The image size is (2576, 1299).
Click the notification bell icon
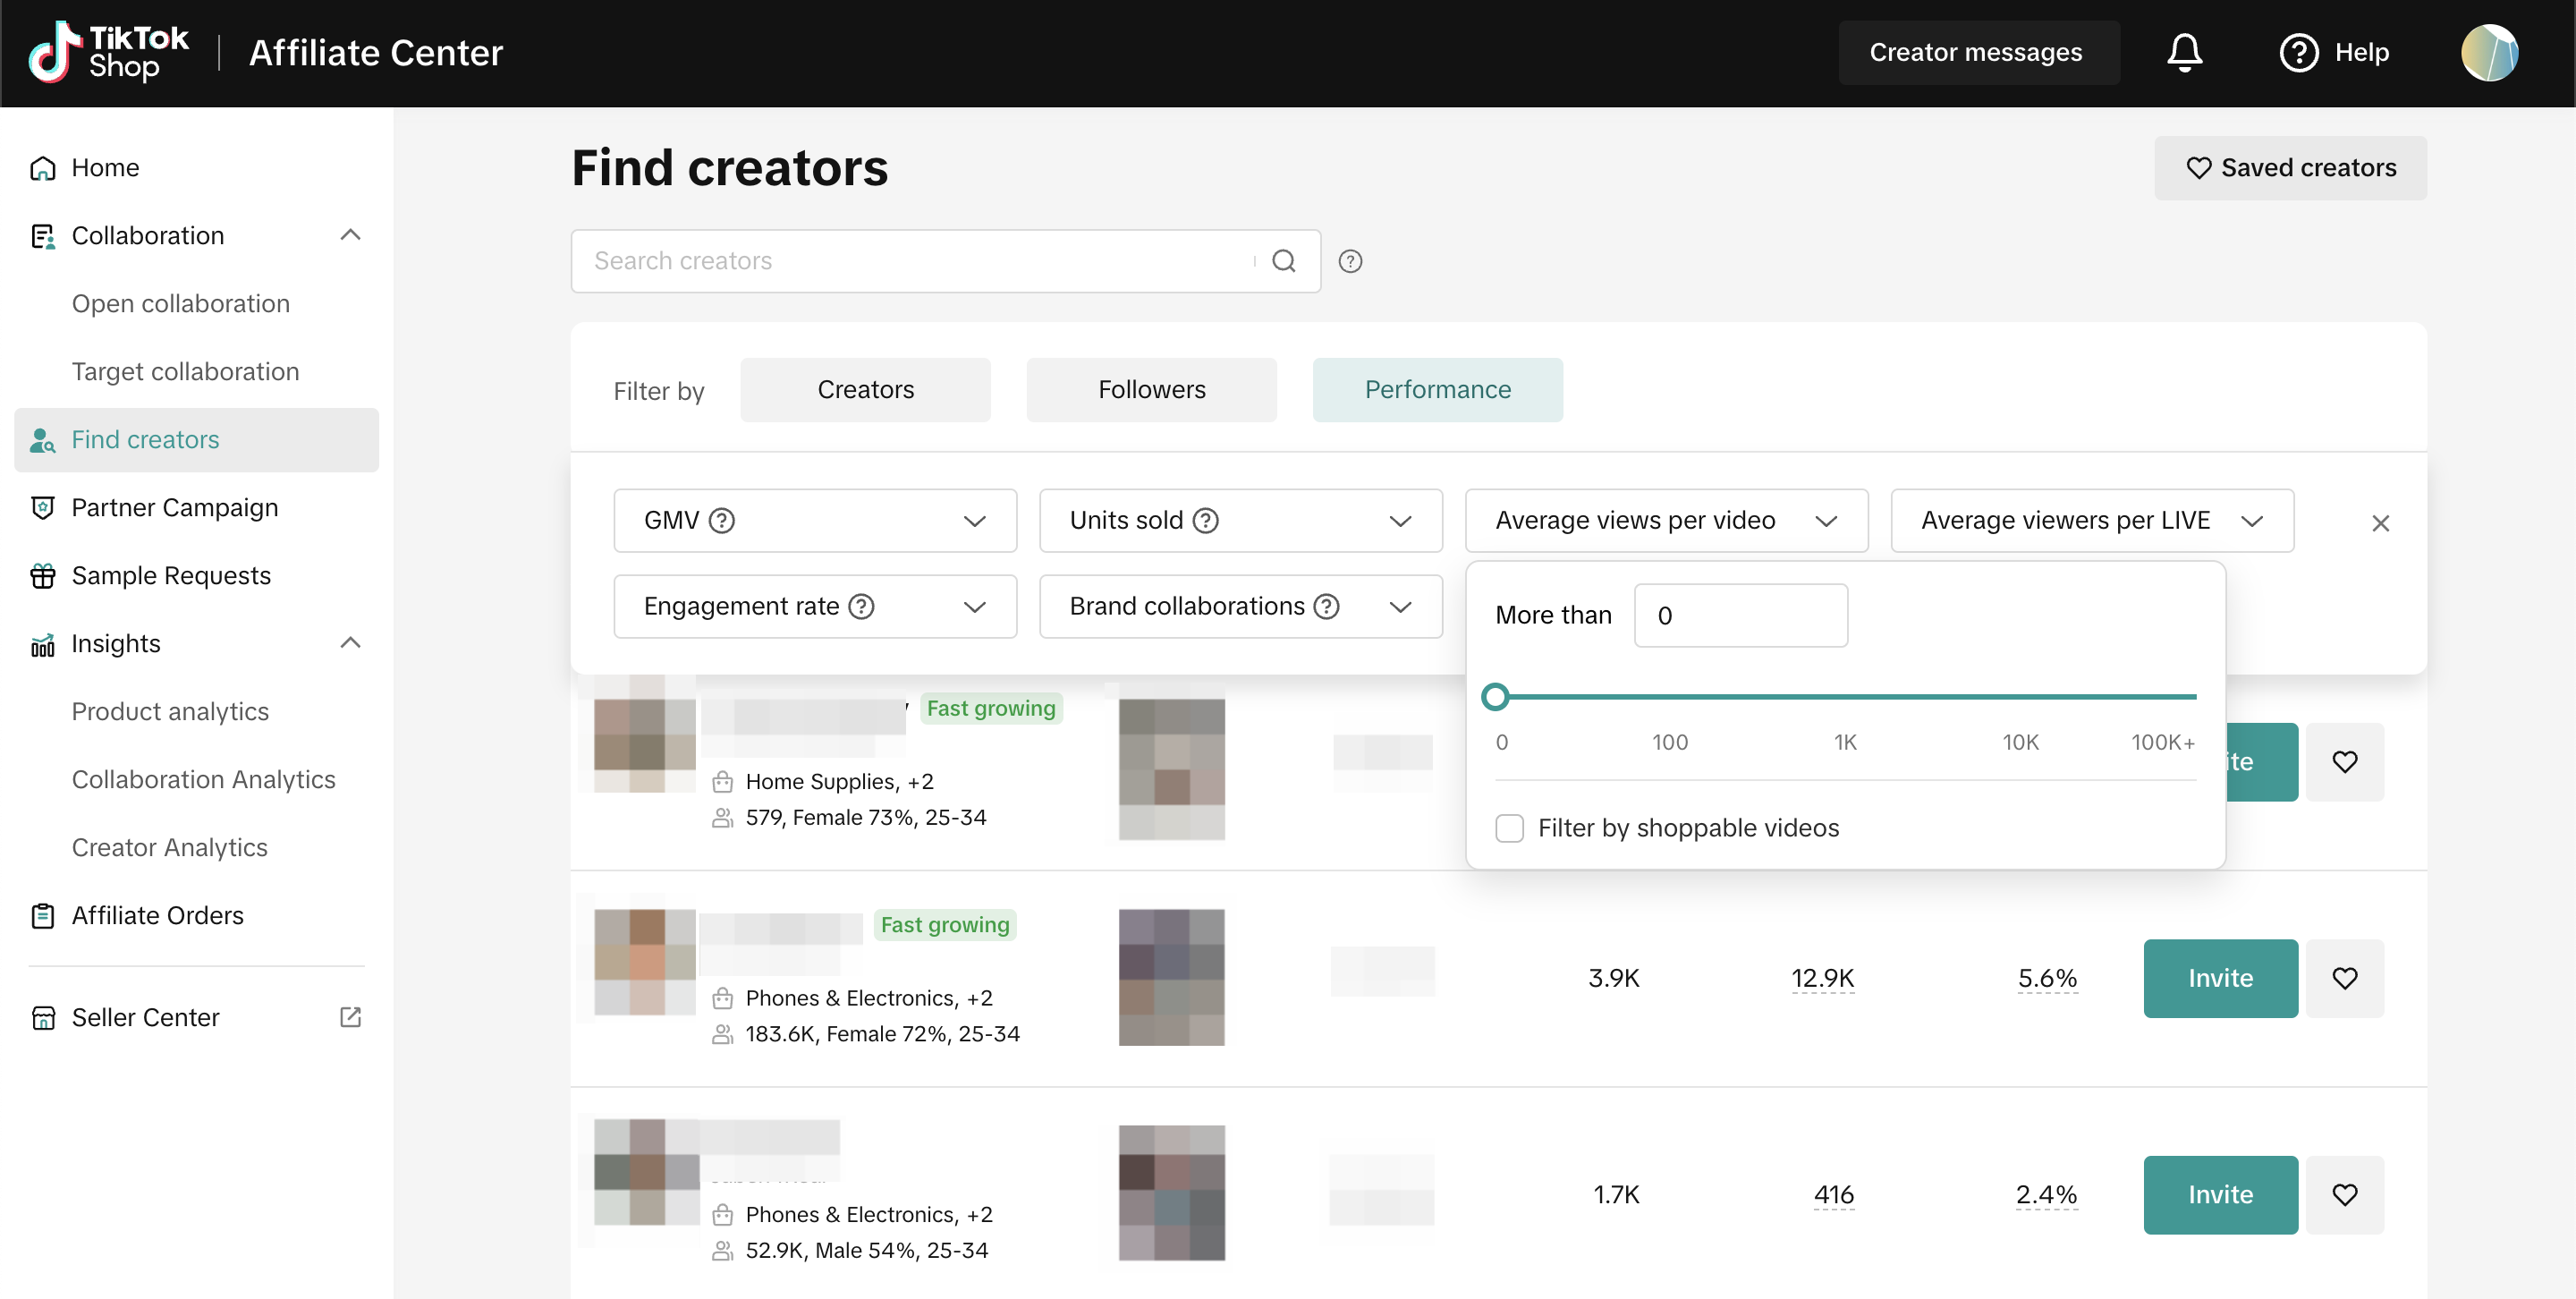pos(2184,52)
